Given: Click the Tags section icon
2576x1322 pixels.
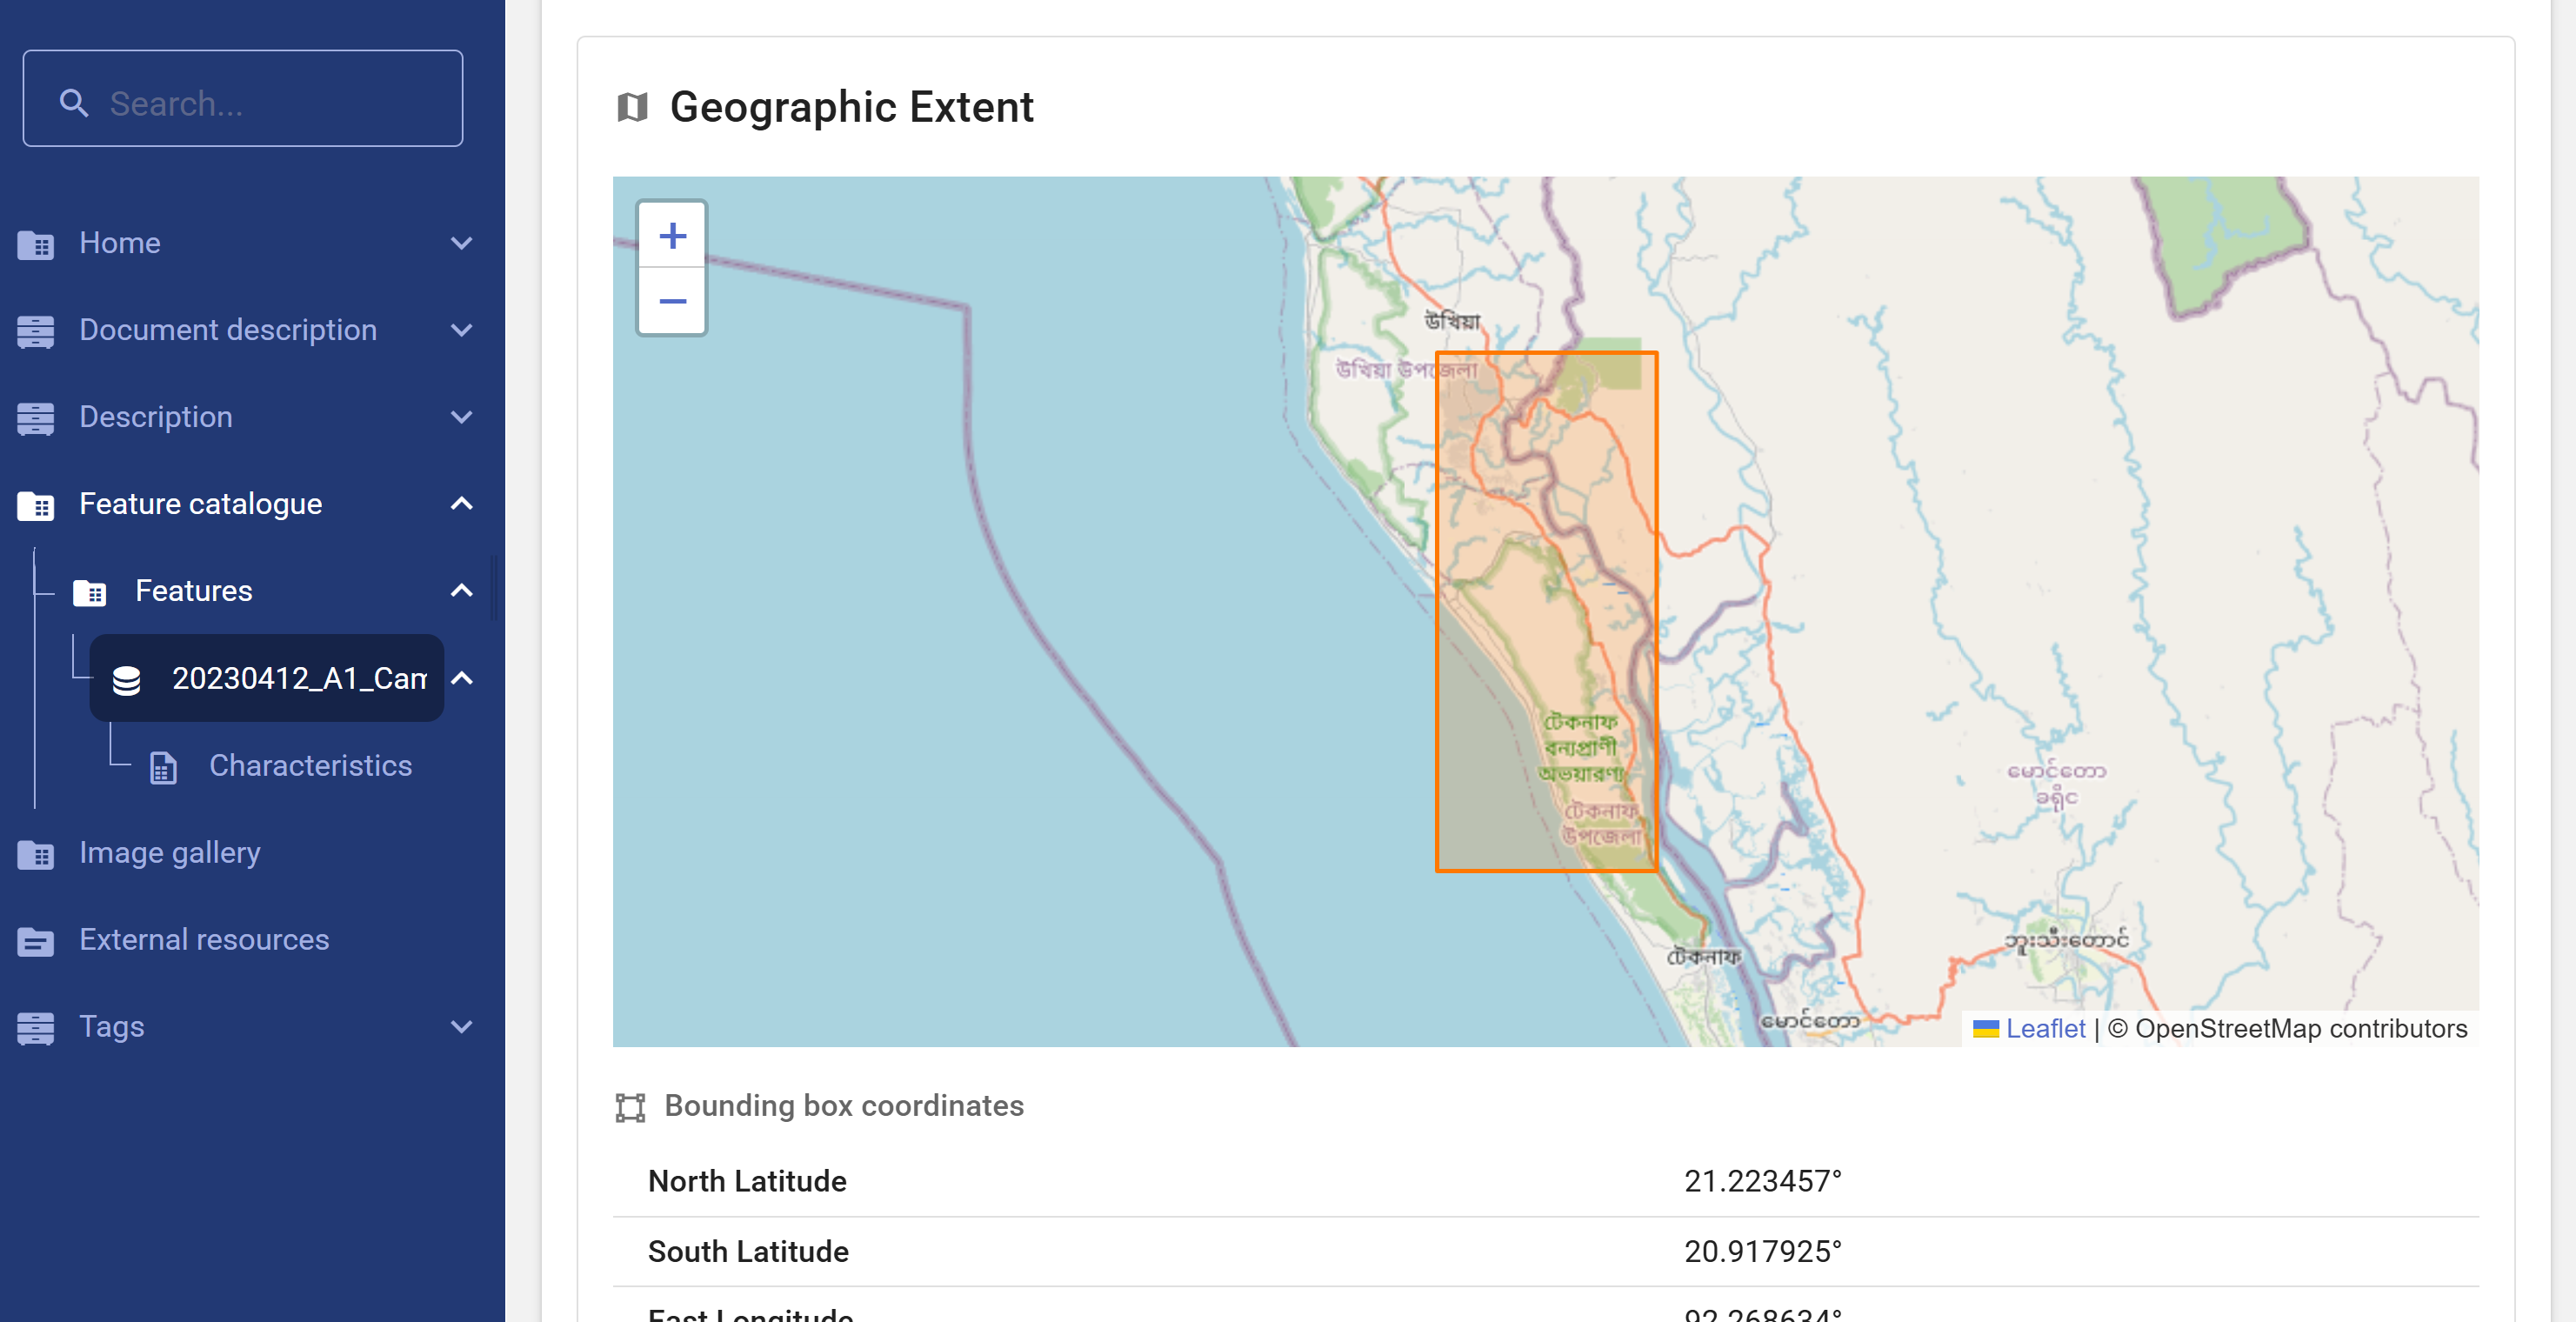Looking at the screenshot, I should point(36,1028).
